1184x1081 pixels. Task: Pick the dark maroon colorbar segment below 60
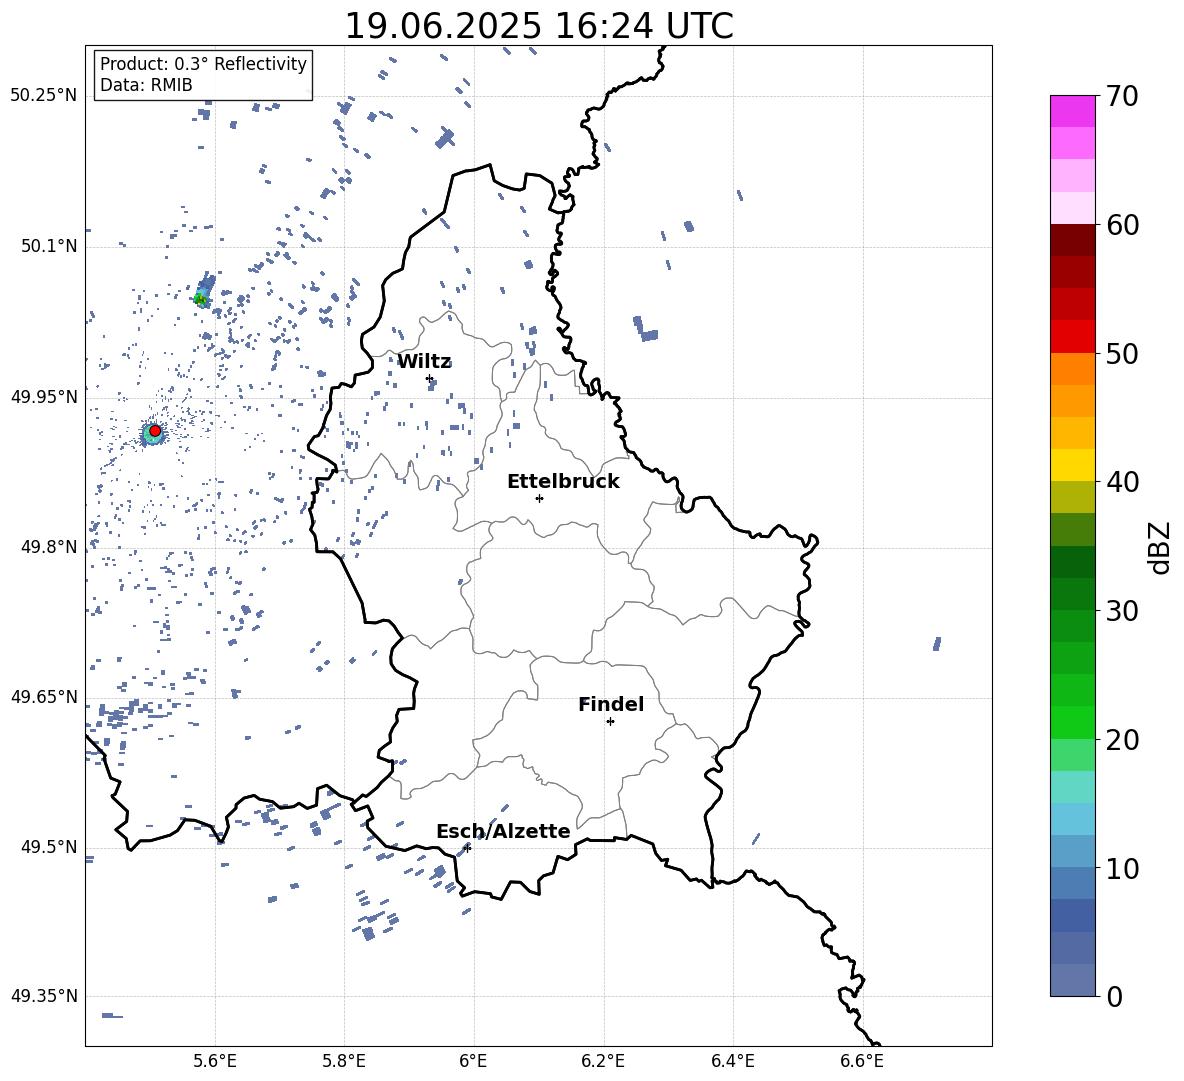tap(1073, 241)
